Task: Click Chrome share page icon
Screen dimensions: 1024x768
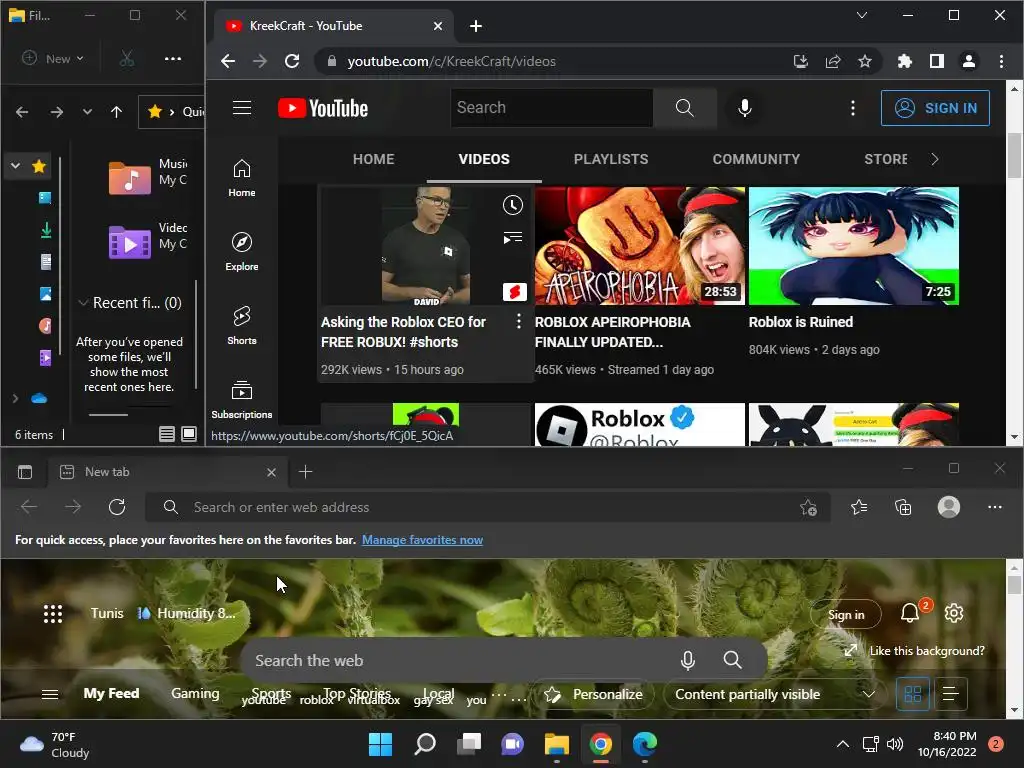Action: pos(833,61)
